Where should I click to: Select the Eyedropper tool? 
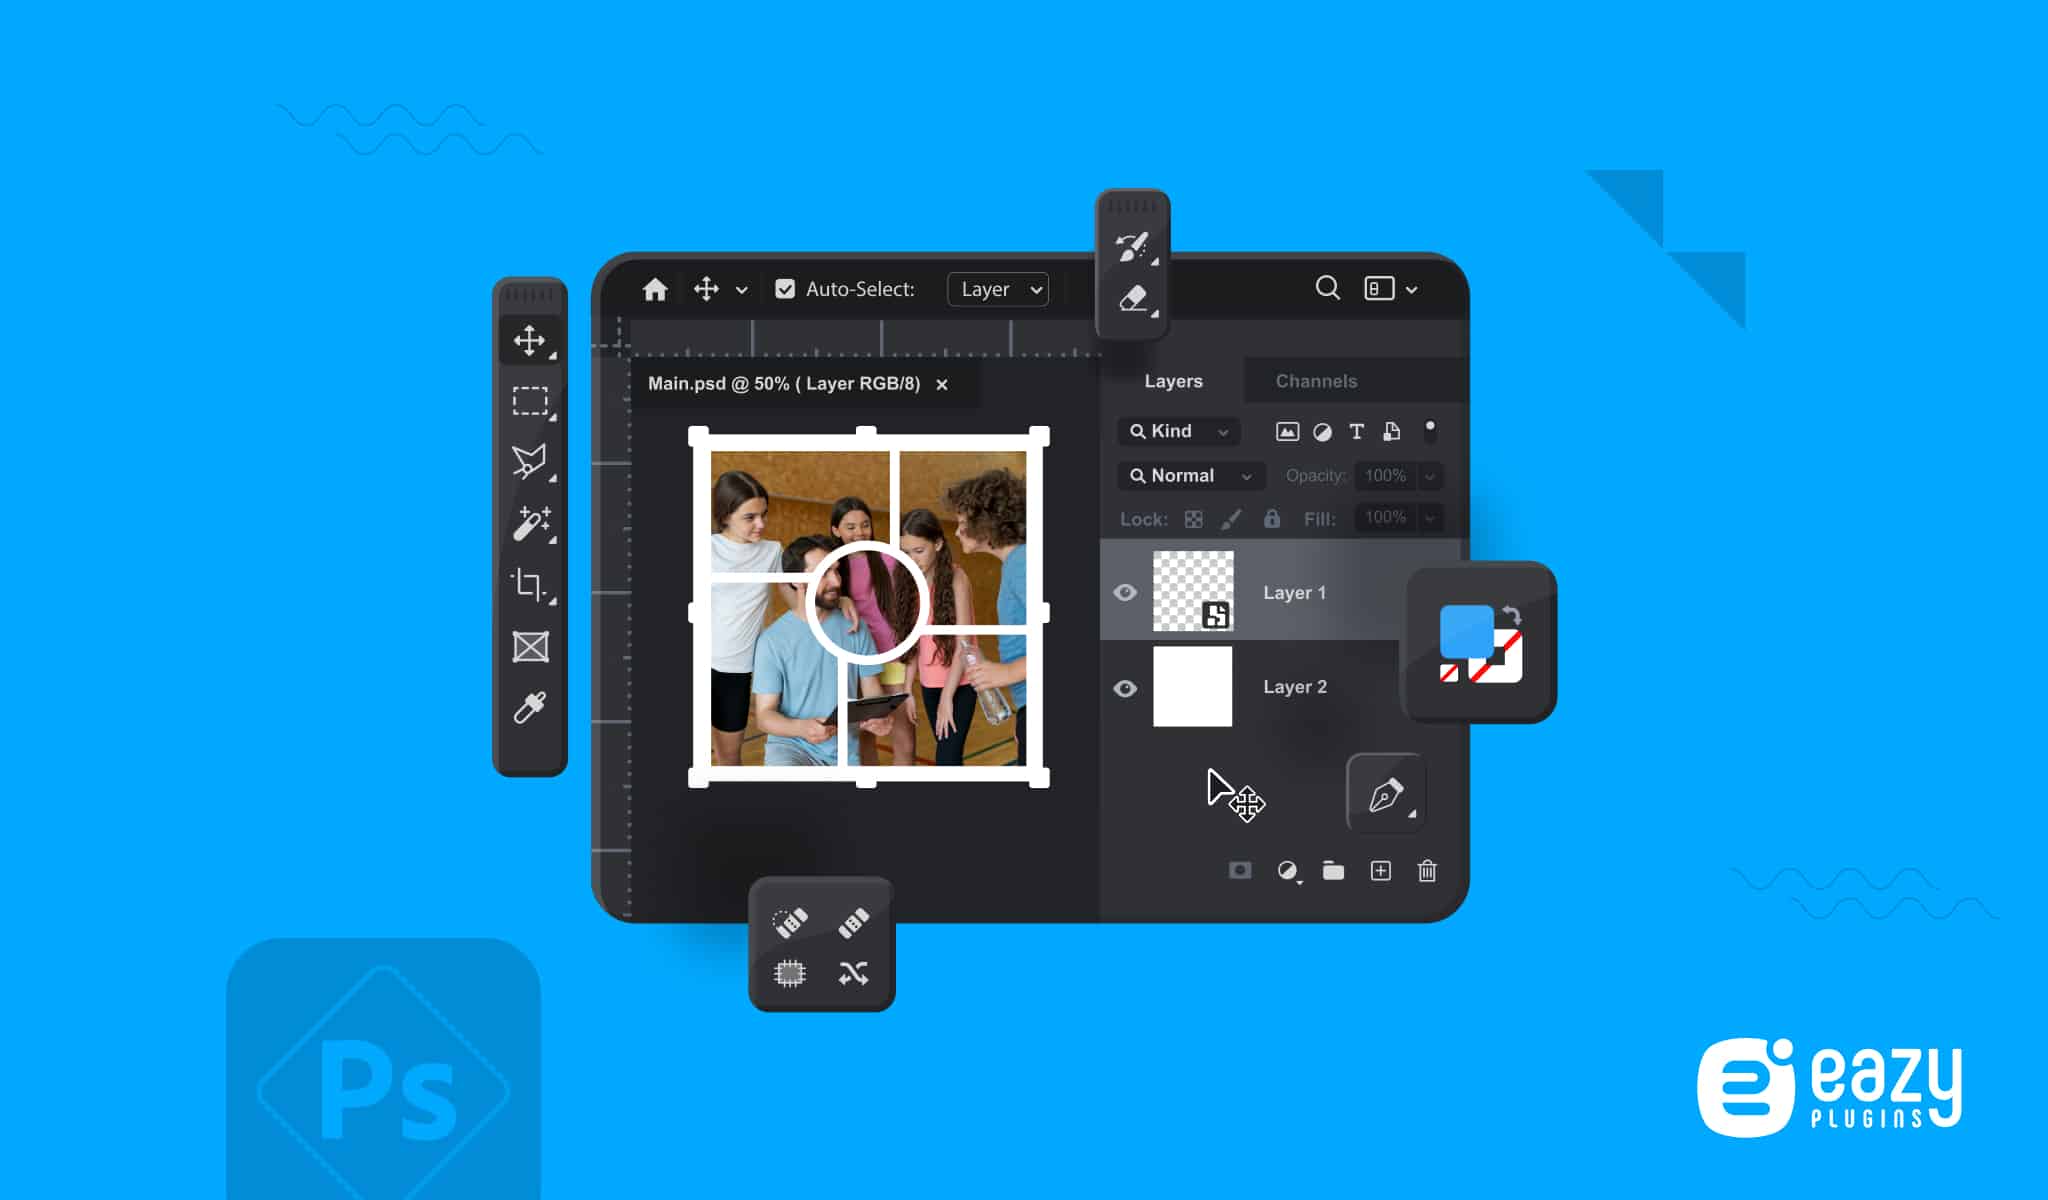click(530, 707)
